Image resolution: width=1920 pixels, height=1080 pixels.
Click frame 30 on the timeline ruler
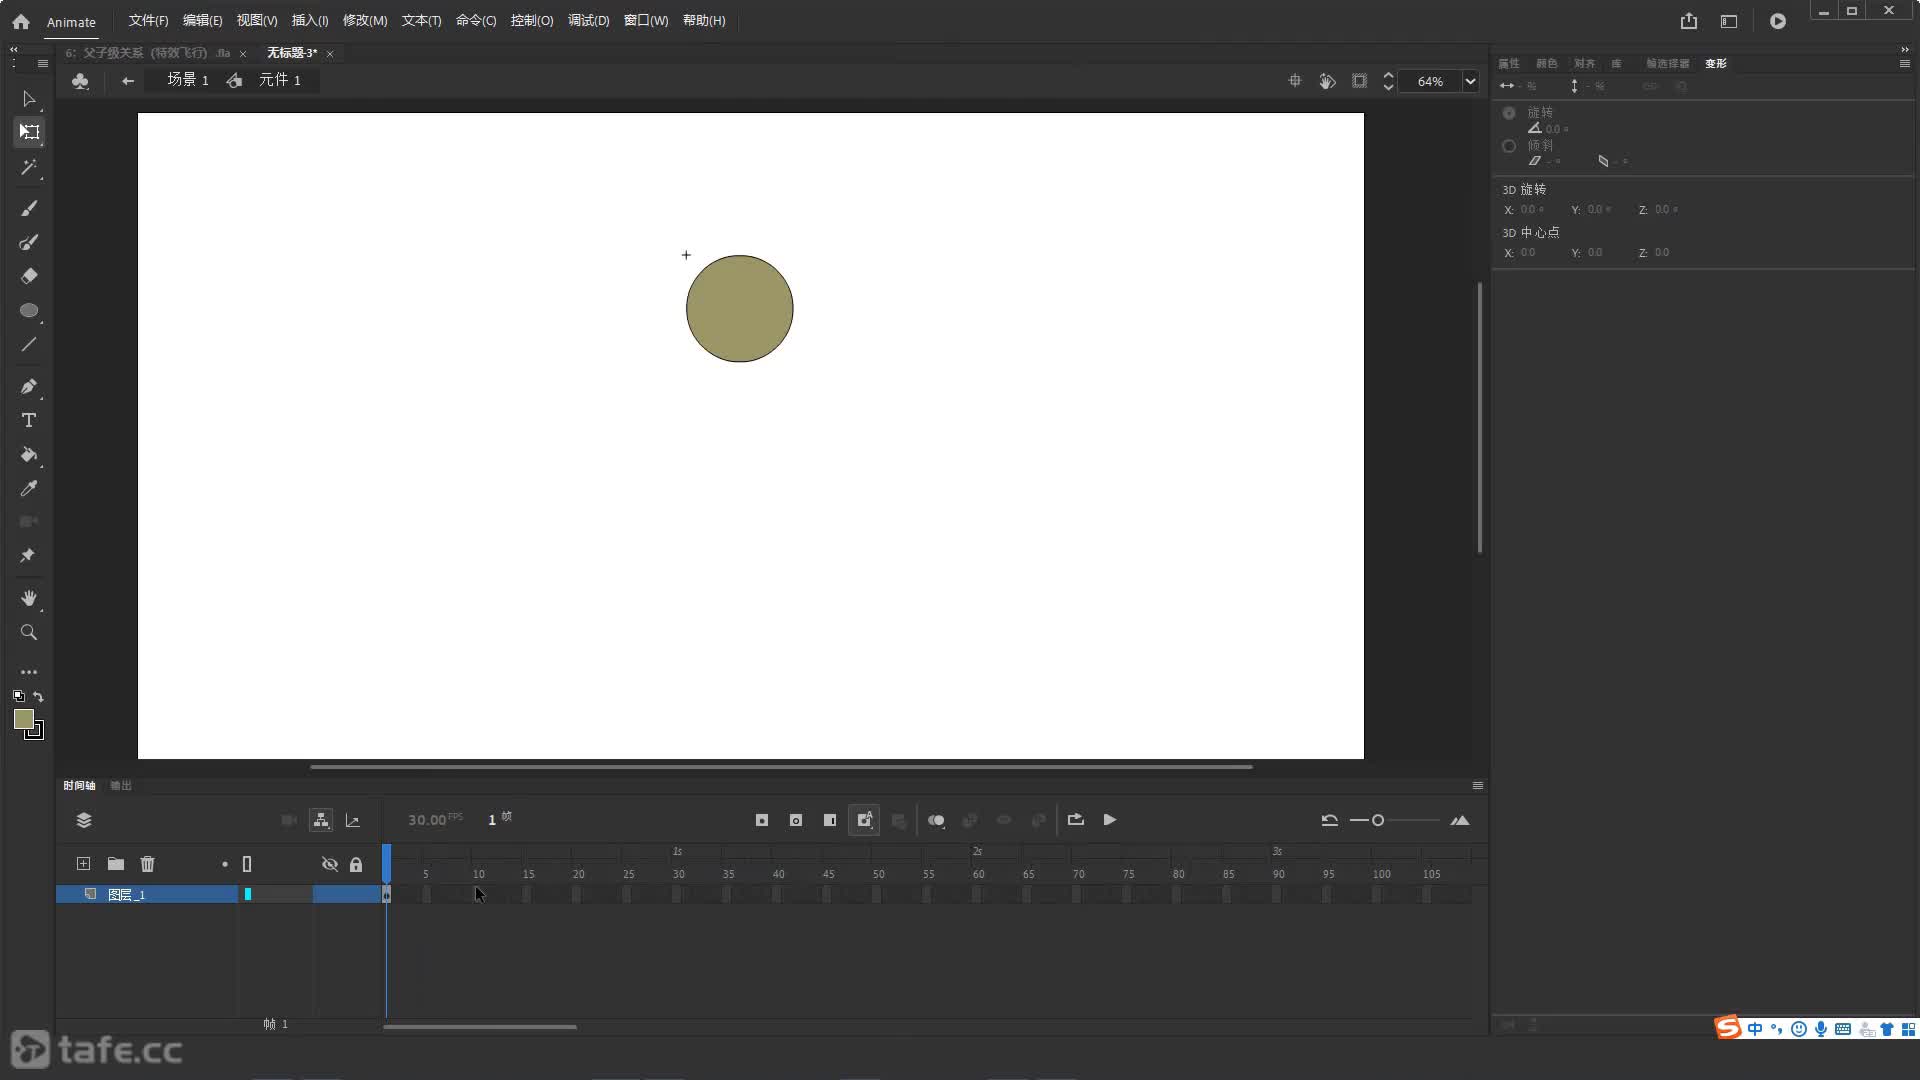pos(679,873)
